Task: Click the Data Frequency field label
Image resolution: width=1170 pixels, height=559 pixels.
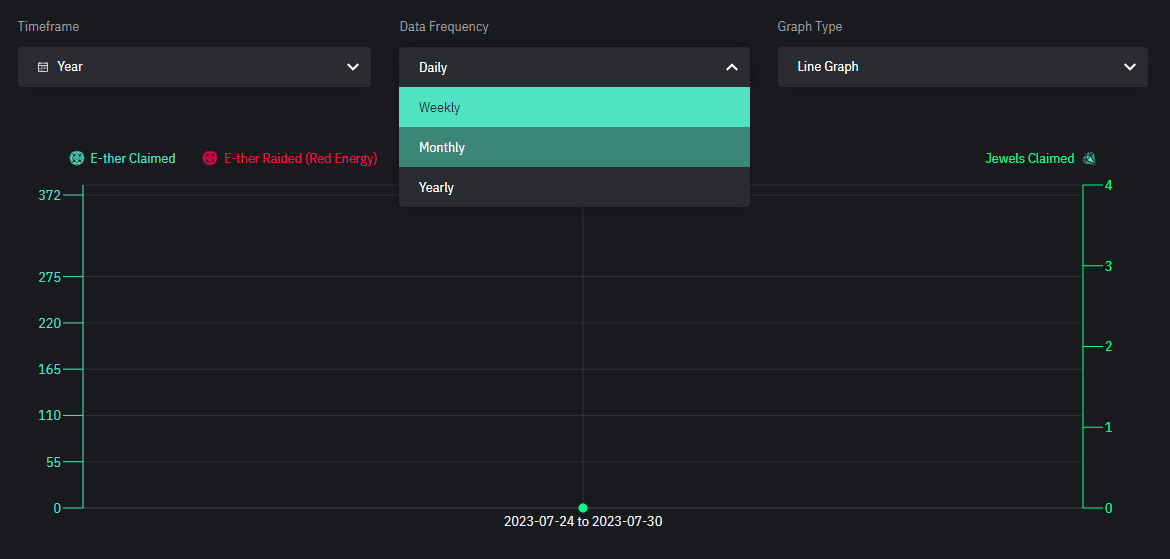Action: tap(444, 27)
